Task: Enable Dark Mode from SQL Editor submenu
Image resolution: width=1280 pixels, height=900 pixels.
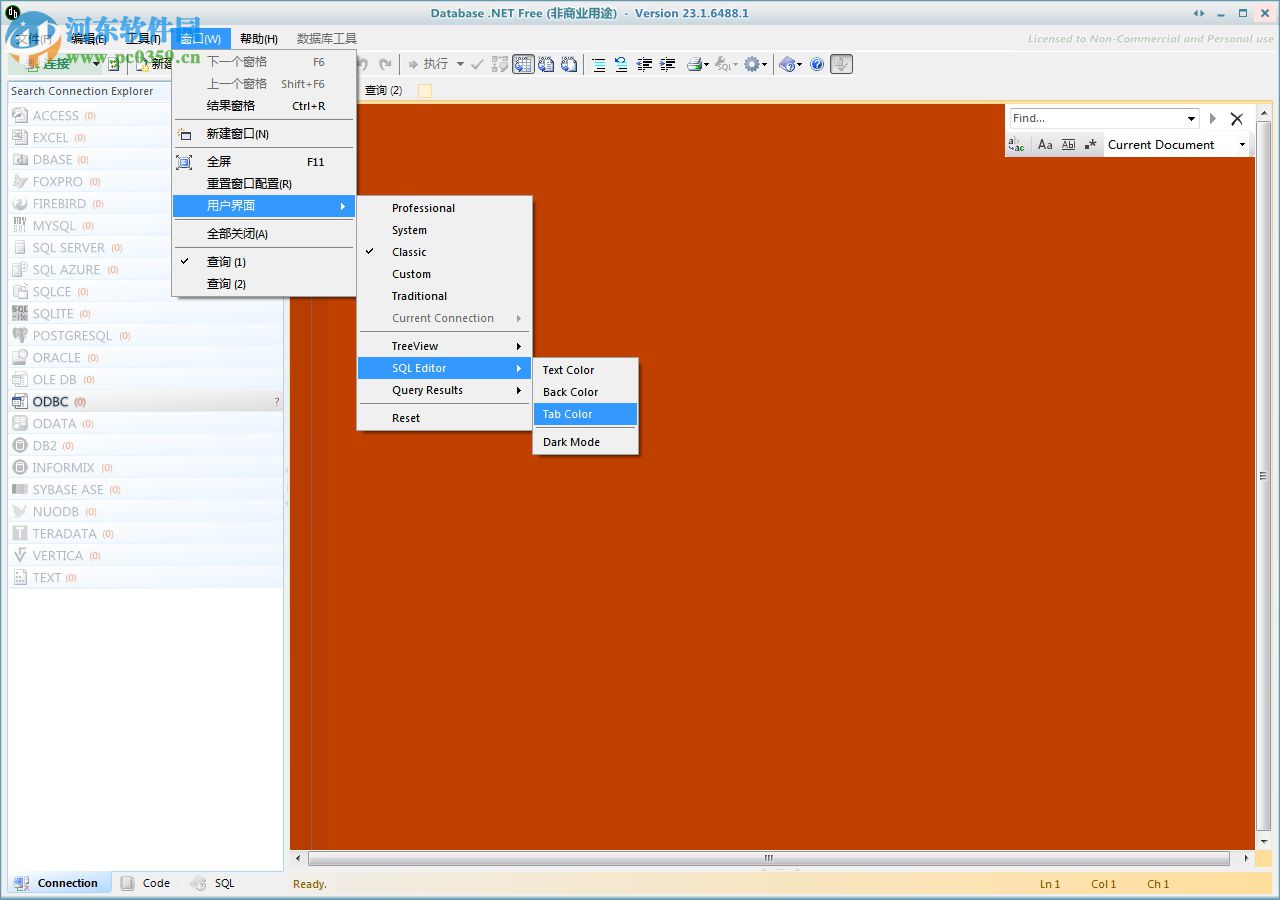Action: (585, 442)
